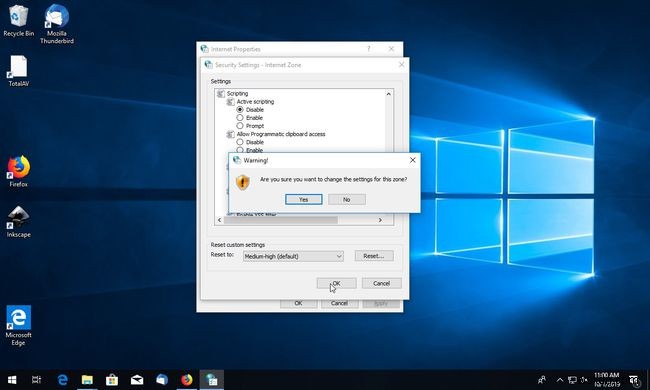
Task: Click the warning shield icon
Action: pyautogui.click(x=243, y=182)
